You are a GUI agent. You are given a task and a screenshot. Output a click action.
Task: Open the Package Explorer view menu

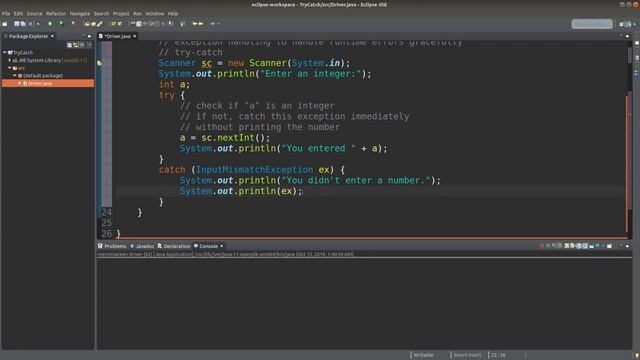[x=89, y=44]
